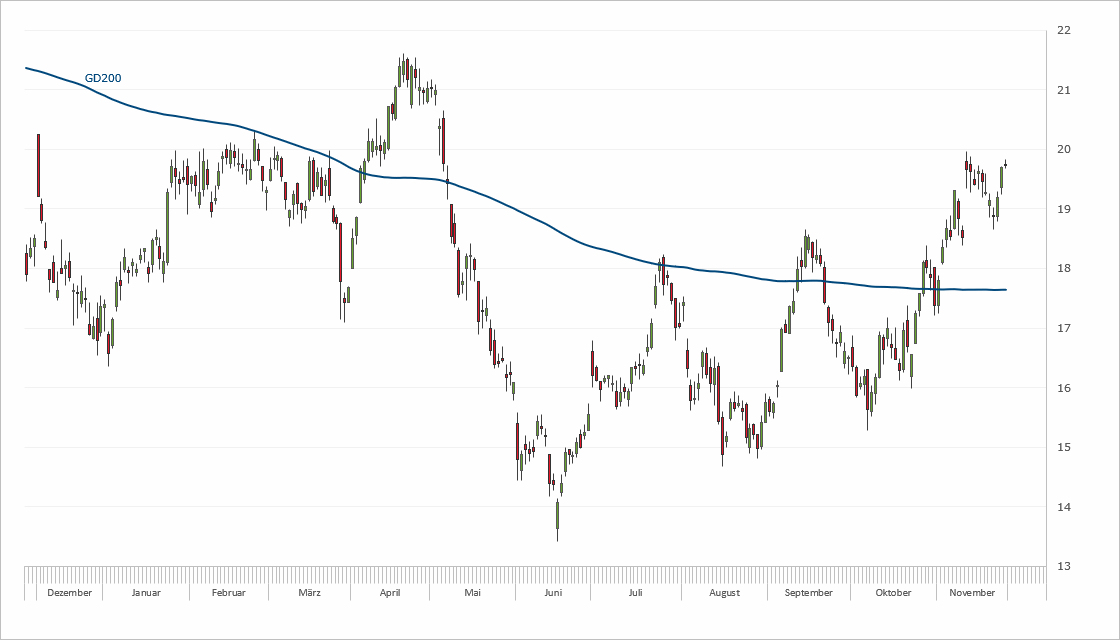Select the Dezember month label on the time axis

coord(69,593)
